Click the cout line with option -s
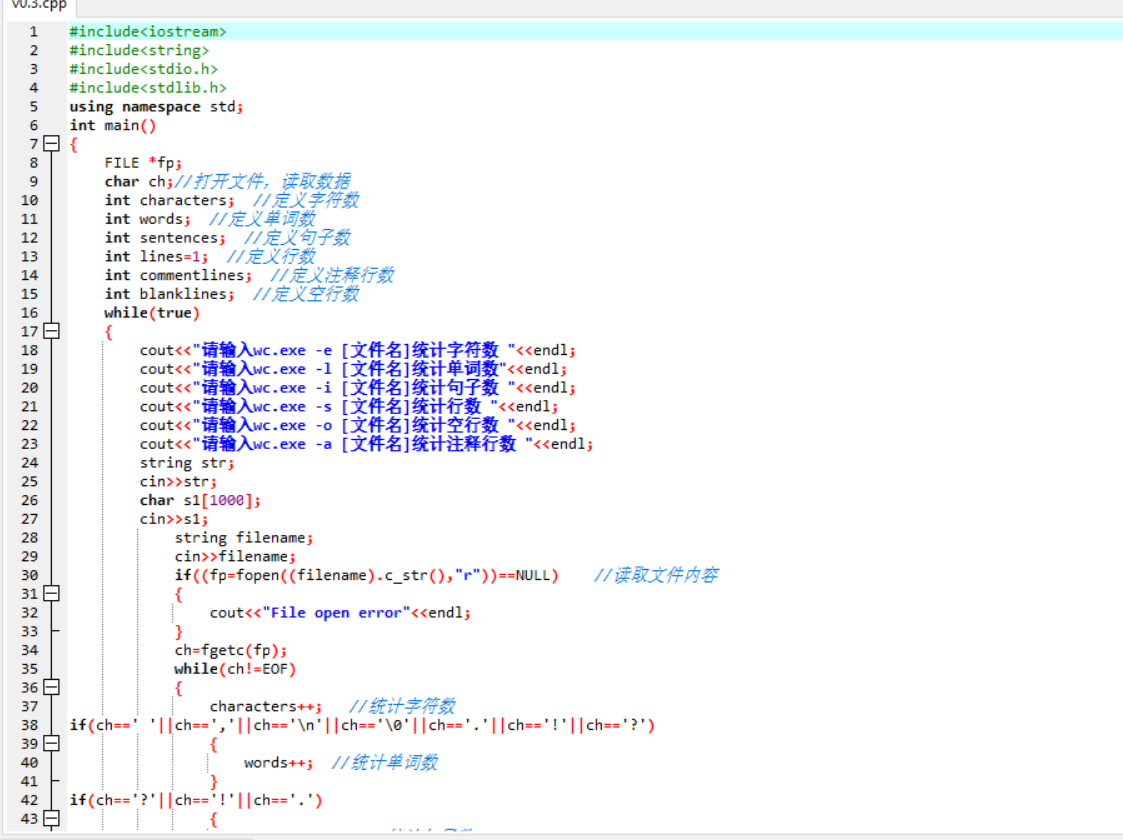 click(349, 406)
